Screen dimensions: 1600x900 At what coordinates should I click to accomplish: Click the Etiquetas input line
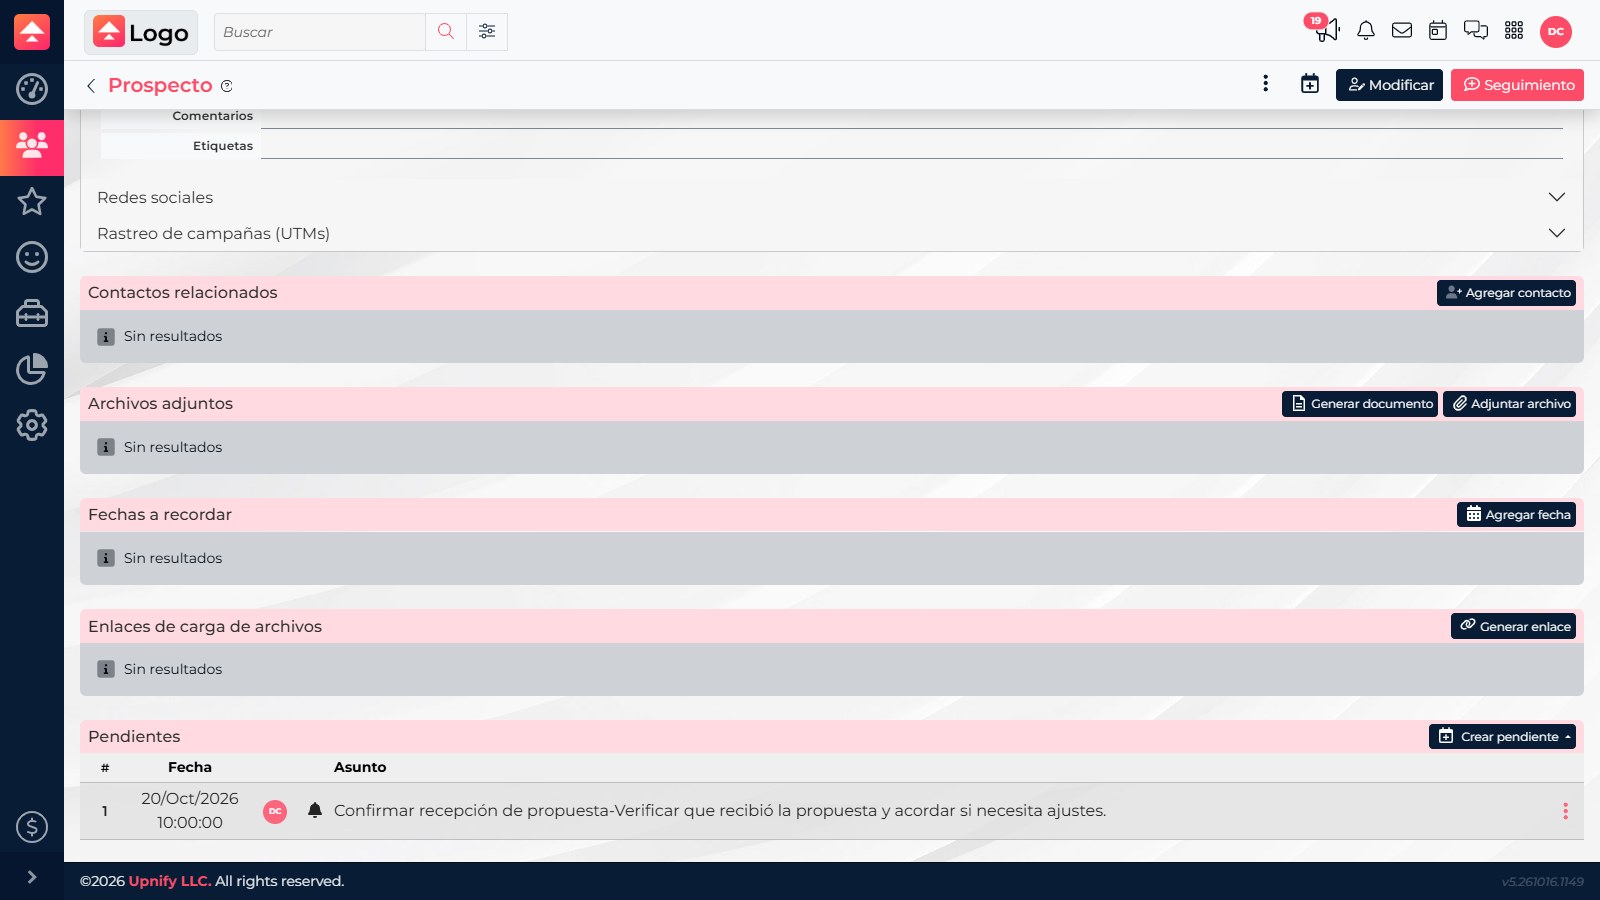(x=912, y=146)
